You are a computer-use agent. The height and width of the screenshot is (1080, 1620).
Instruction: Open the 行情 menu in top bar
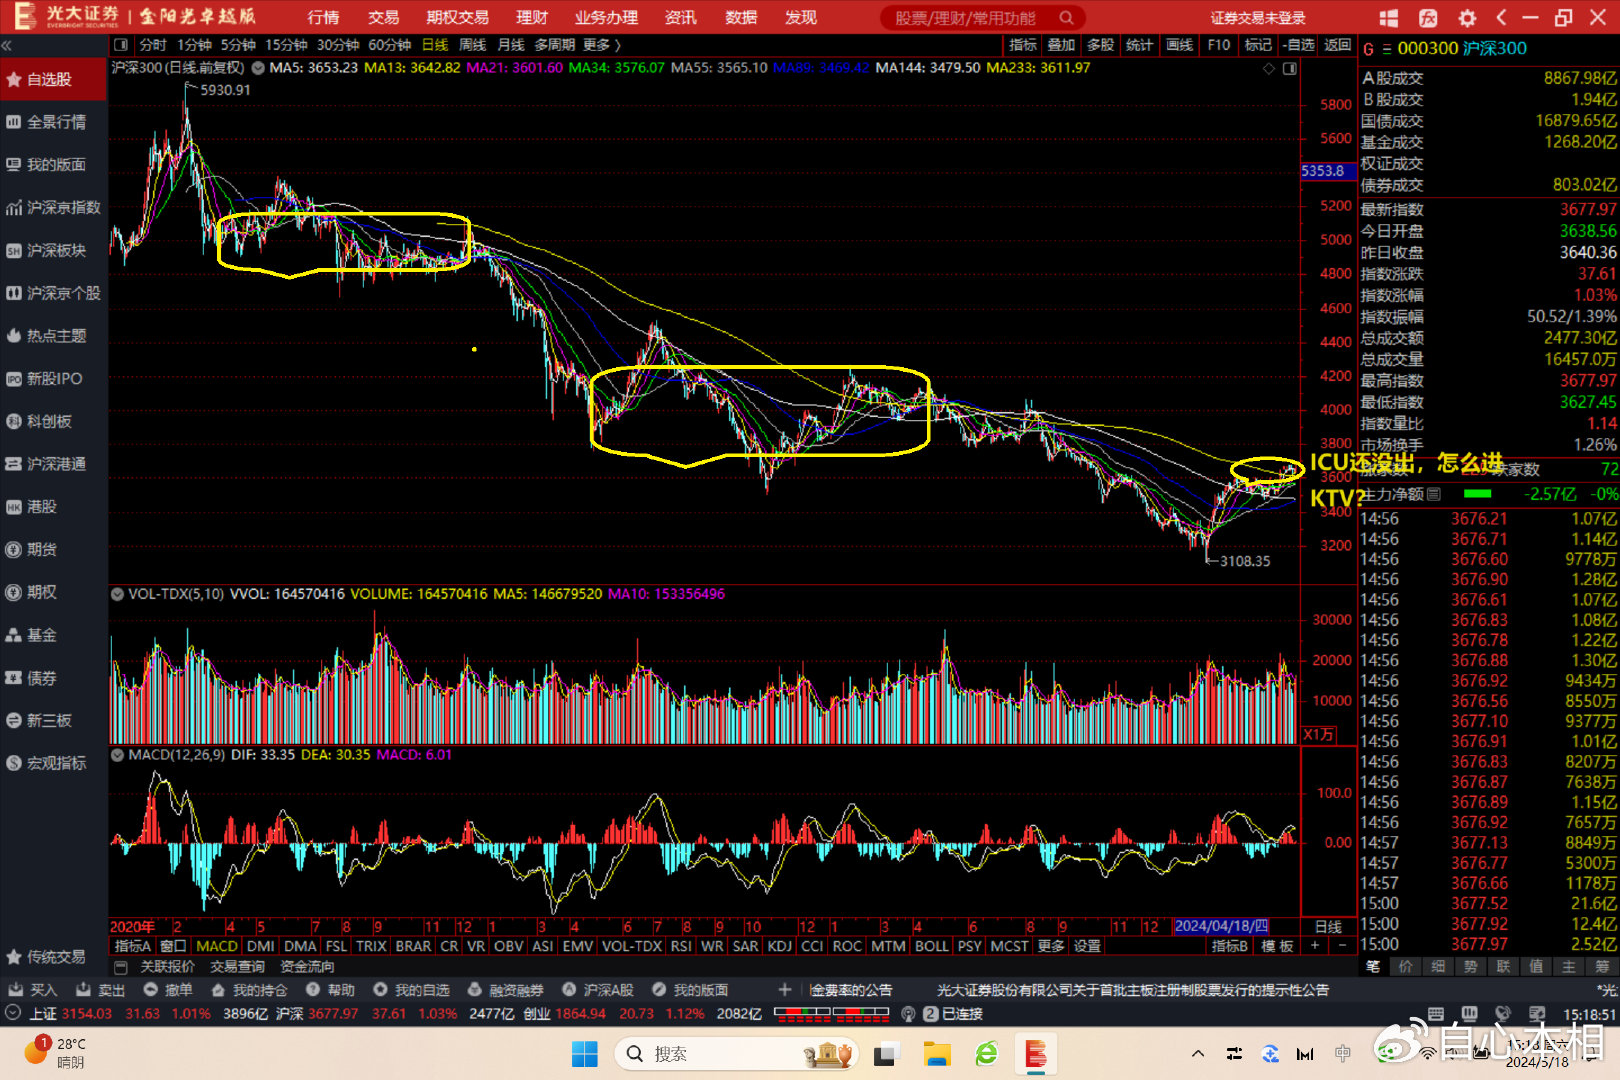(x=323, y=18)
